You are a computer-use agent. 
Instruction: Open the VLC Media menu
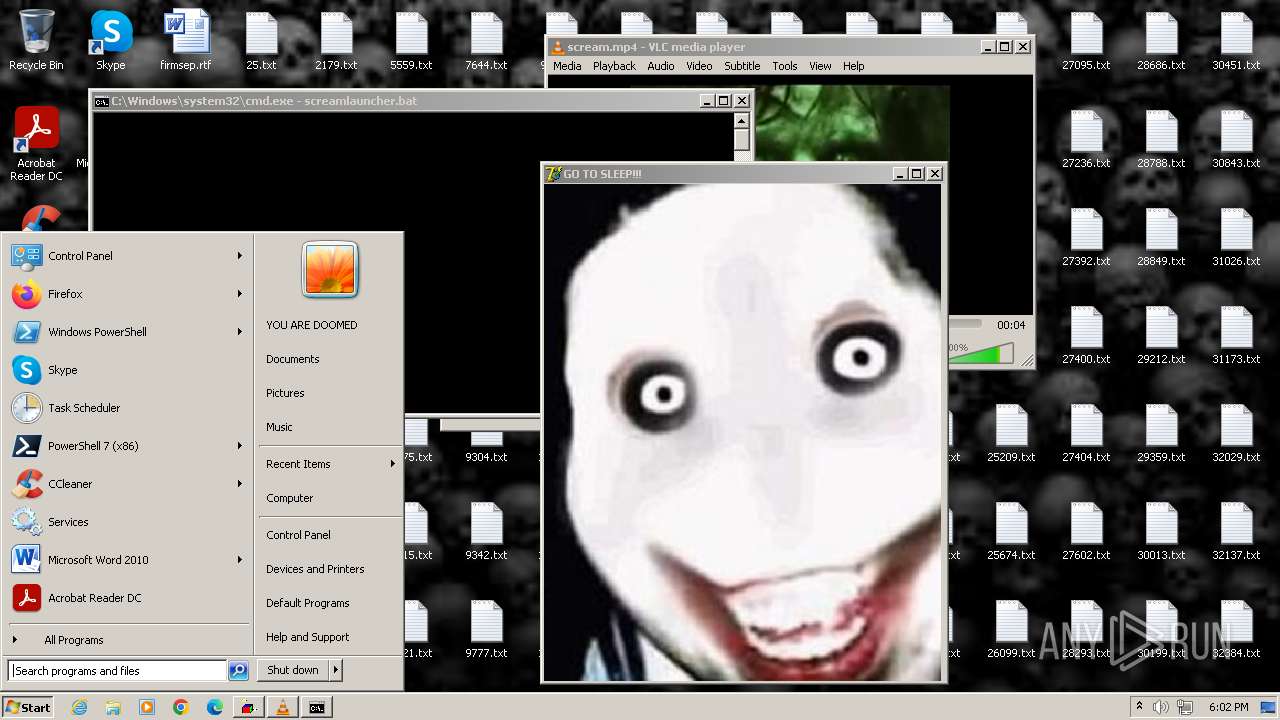point(567,66)
